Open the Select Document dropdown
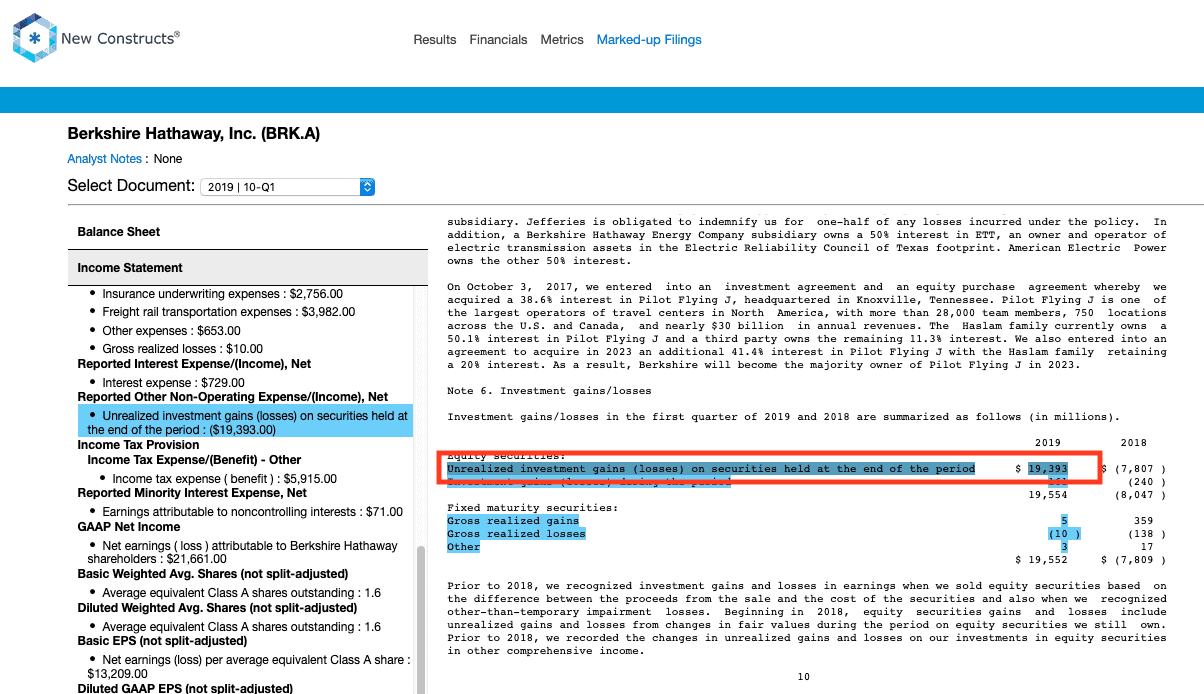The width and height of the screenshot is (1204, 694). coord(287,187)
